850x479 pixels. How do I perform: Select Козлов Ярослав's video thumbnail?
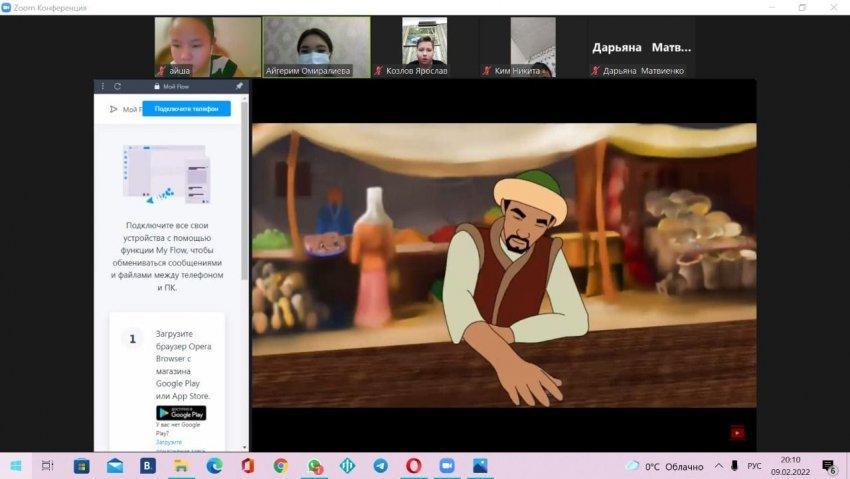tap(424, 47)
